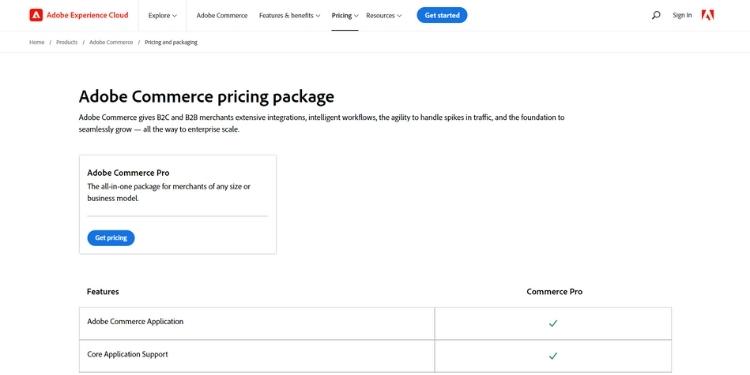Click the red Adobe logo icon beside Sign In
This screenshot has width=750, height=375.
[707, 15]
